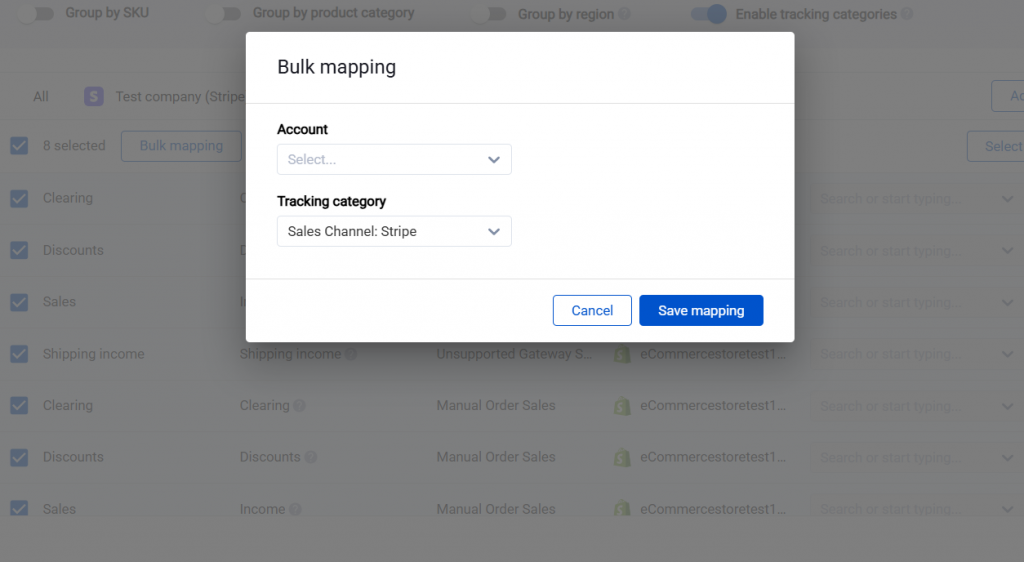Click Bulk mapping dialog title

(336, 67)
